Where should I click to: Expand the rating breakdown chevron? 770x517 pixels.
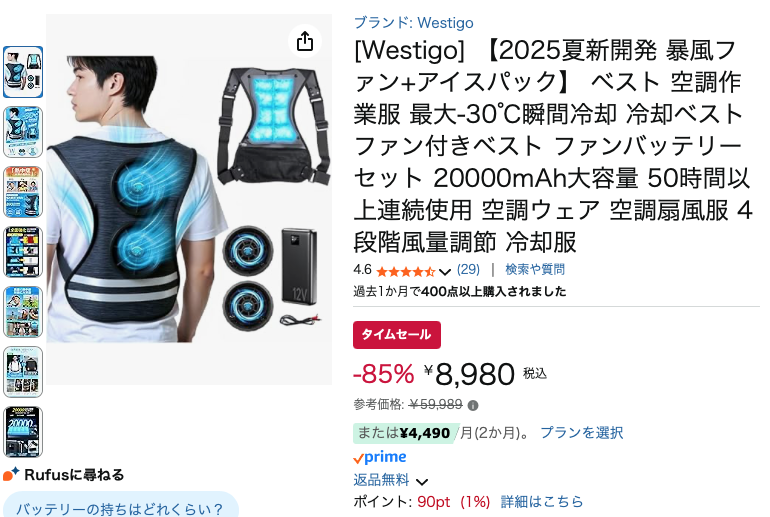(x=445, y=272)
